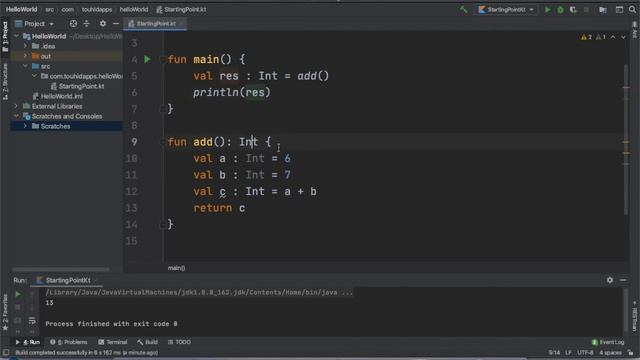640x360 pixels.
Task: Toggle soft-wrap in the Run console
Action: pyautogui.click(x=32, y=321)
